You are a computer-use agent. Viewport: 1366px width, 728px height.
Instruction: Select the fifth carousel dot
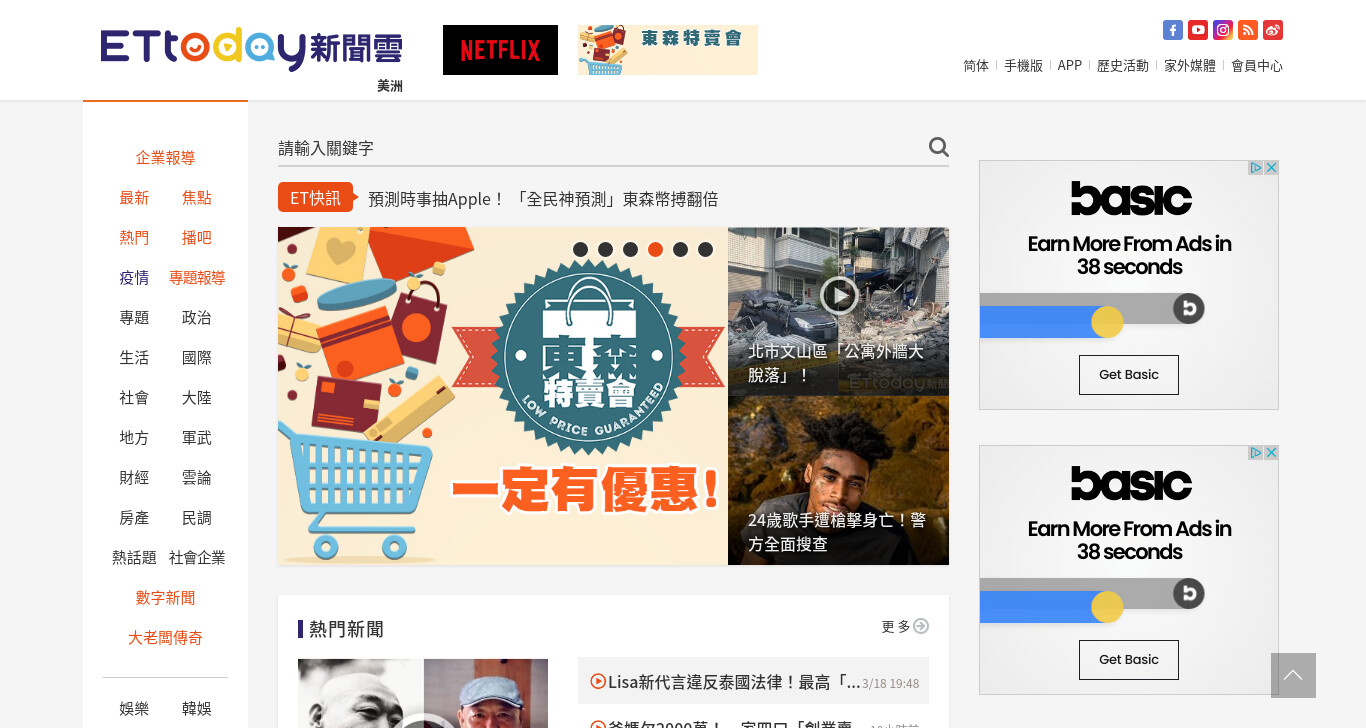coord(680,249)
